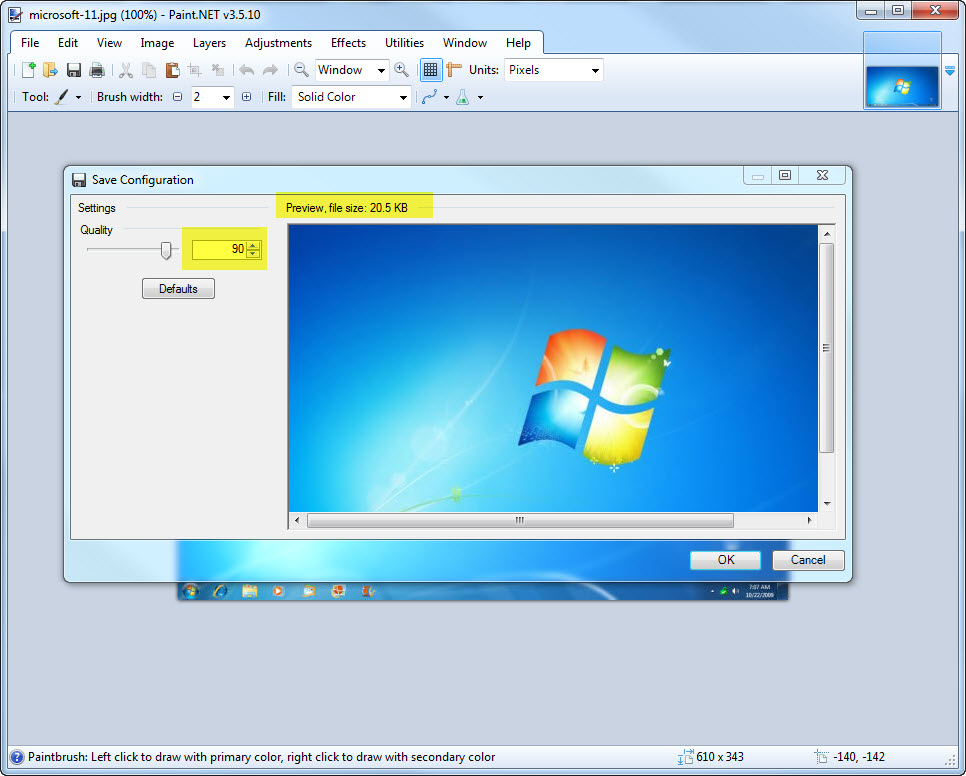Click the Quality value field showing 90

pyautogui.click(x=219, y=249)
